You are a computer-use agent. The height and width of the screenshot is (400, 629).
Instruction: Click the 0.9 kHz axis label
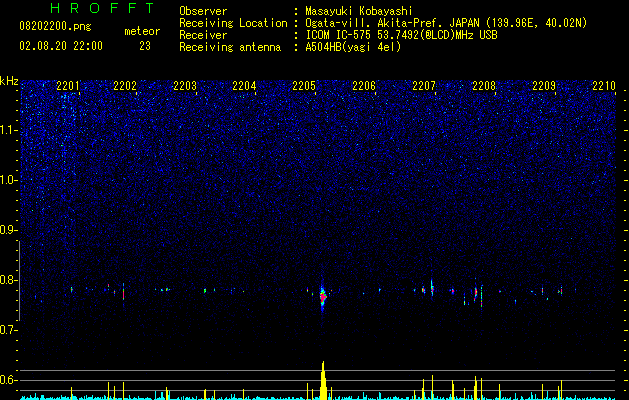(x=9, y=230)
